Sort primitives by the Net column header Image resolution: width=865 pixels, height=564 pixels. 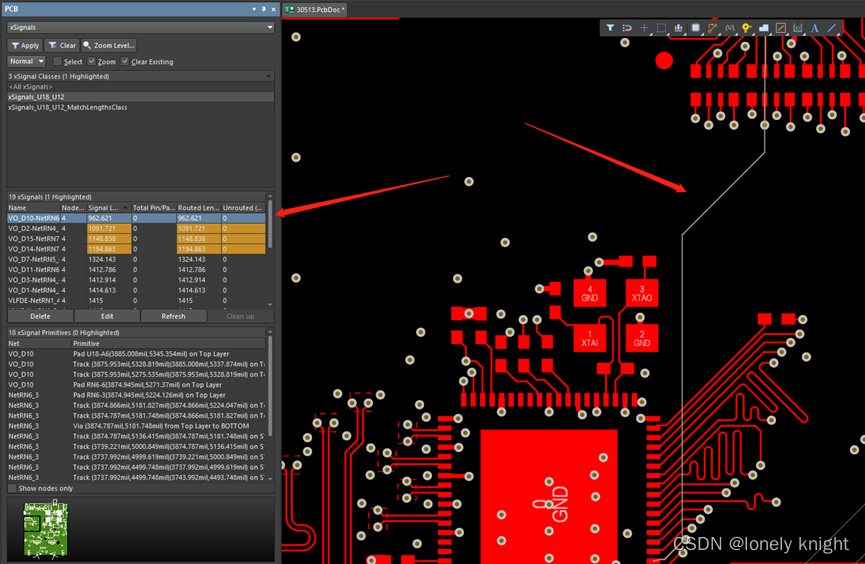click(x=39, y=343)
